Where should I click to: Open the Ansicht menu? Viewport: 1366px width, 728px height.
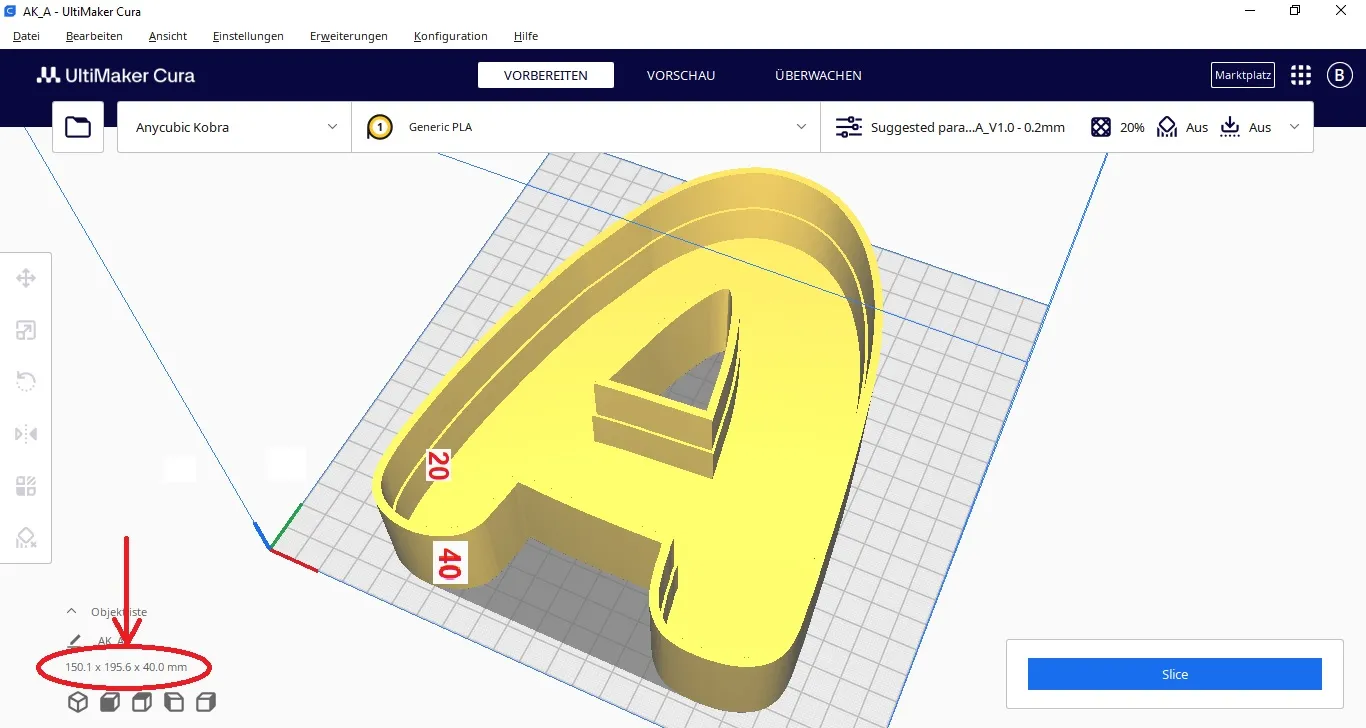click(x=168, y=36)
